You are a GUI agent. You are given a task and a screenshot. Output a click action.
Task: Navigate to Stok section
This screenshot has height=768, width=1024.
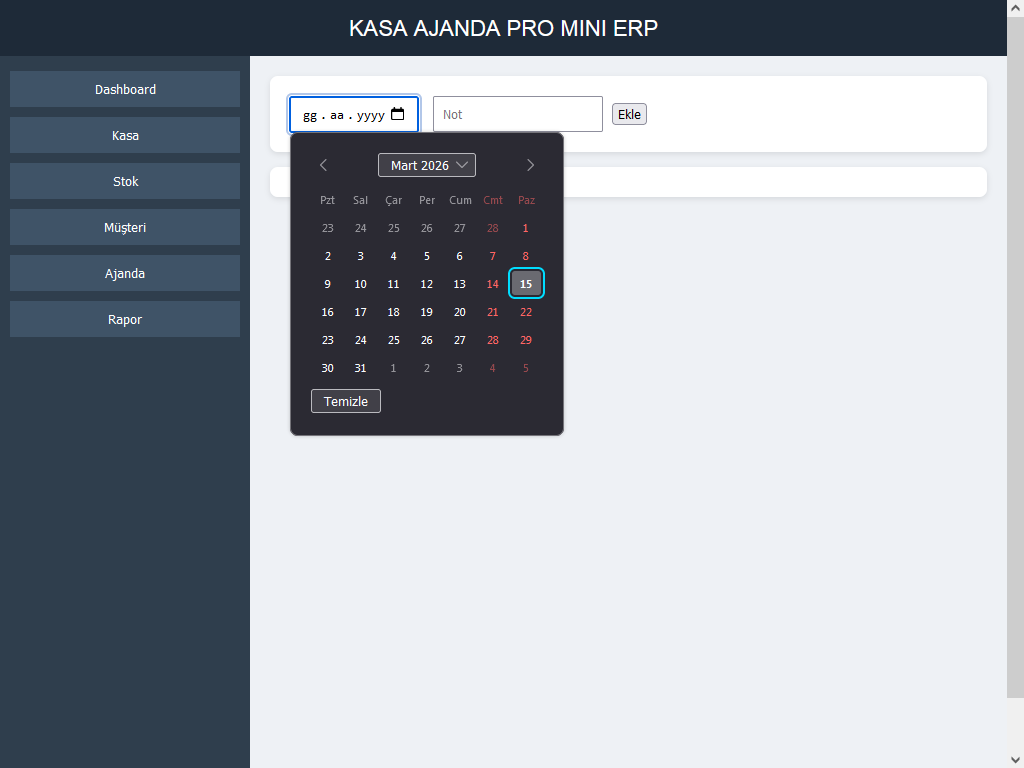125,181
